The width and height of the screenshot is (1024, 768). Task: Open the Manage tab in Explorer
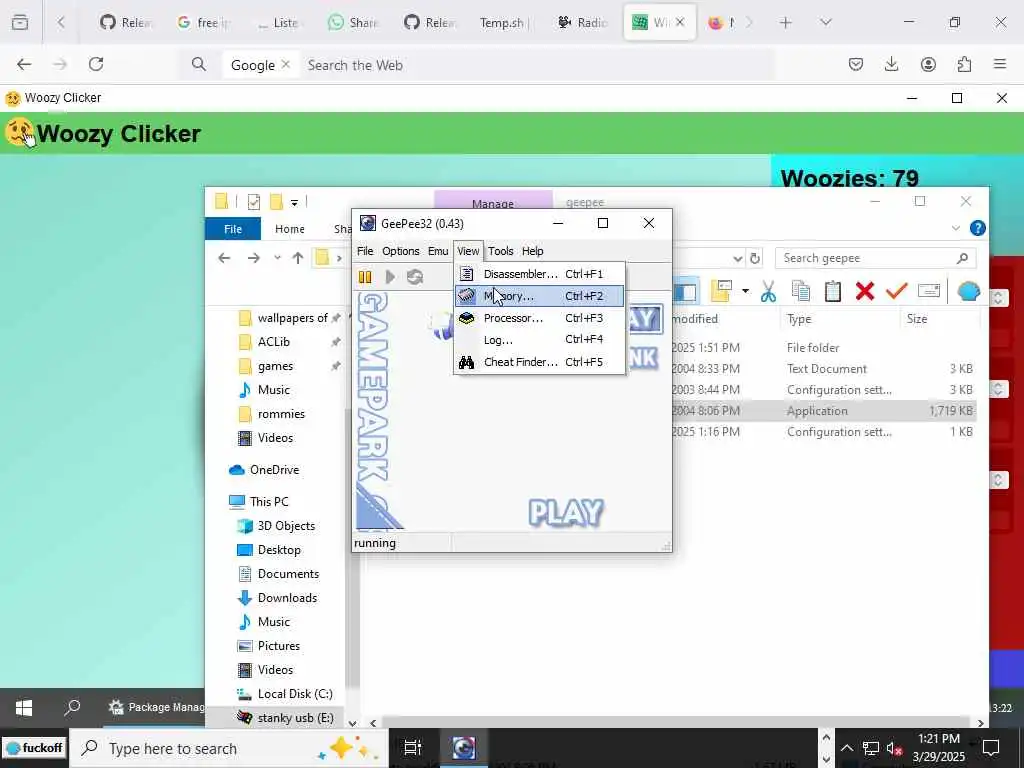click(493, 201)
